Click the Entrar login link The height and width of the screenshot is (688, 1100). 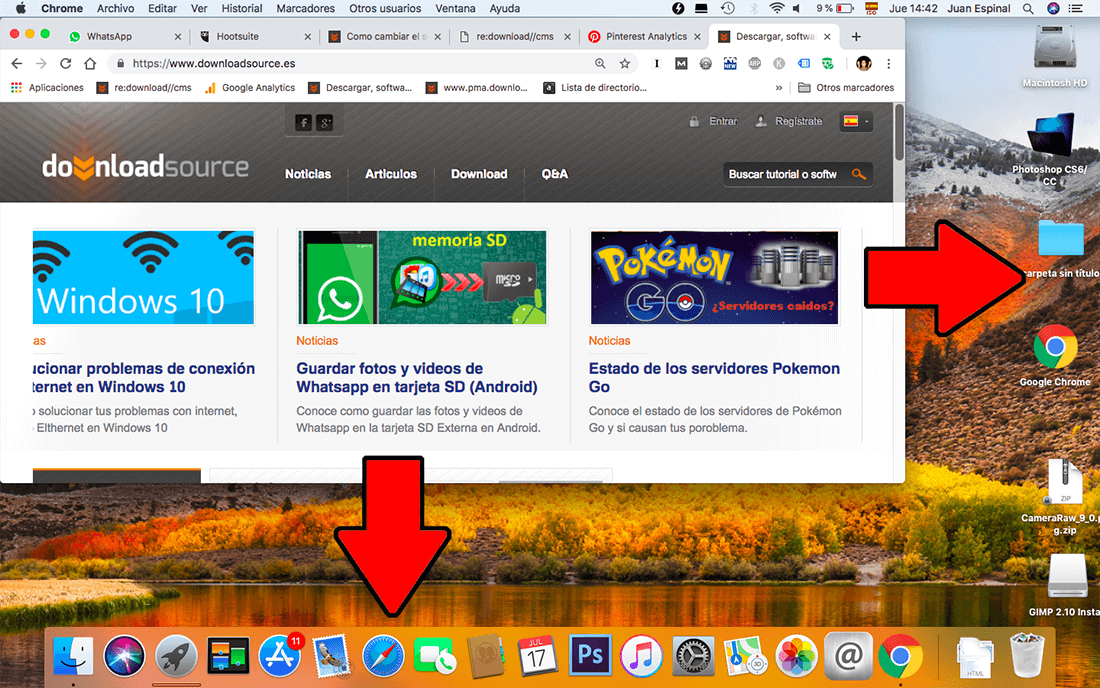click(x=723, y=121)
